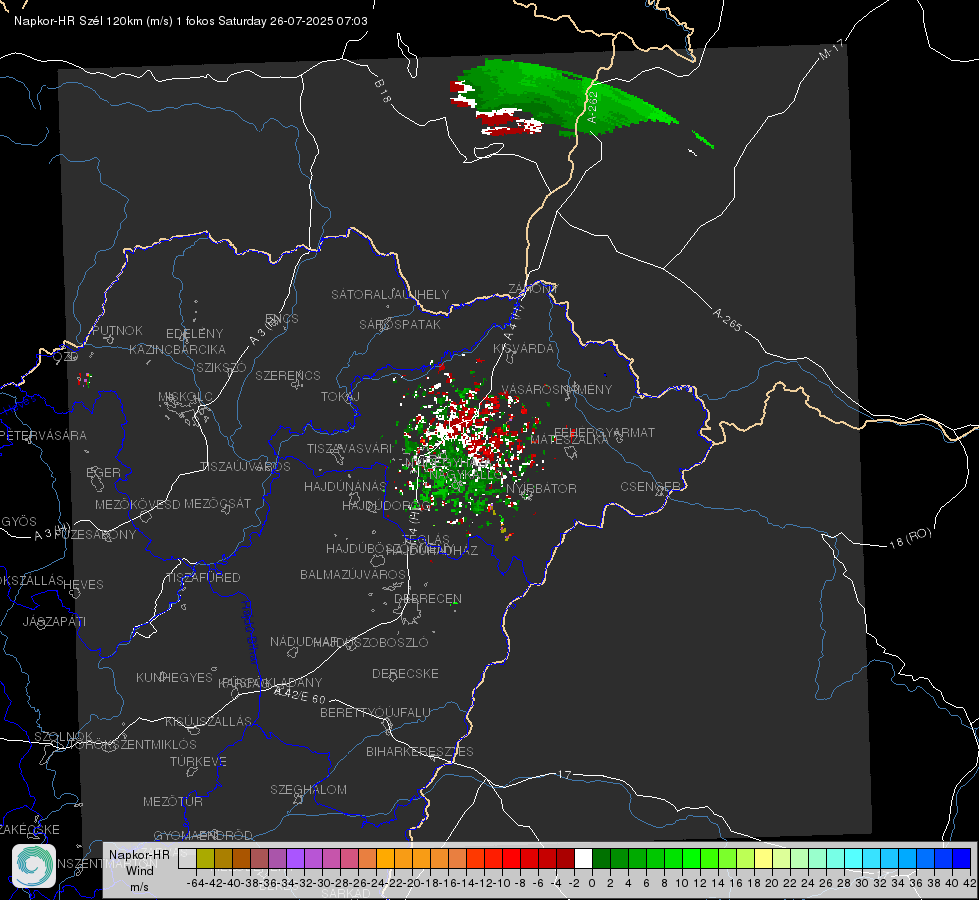Click the swirl logo icon at bottom-left
Screen dimensions: 979x900
[34, 866]
